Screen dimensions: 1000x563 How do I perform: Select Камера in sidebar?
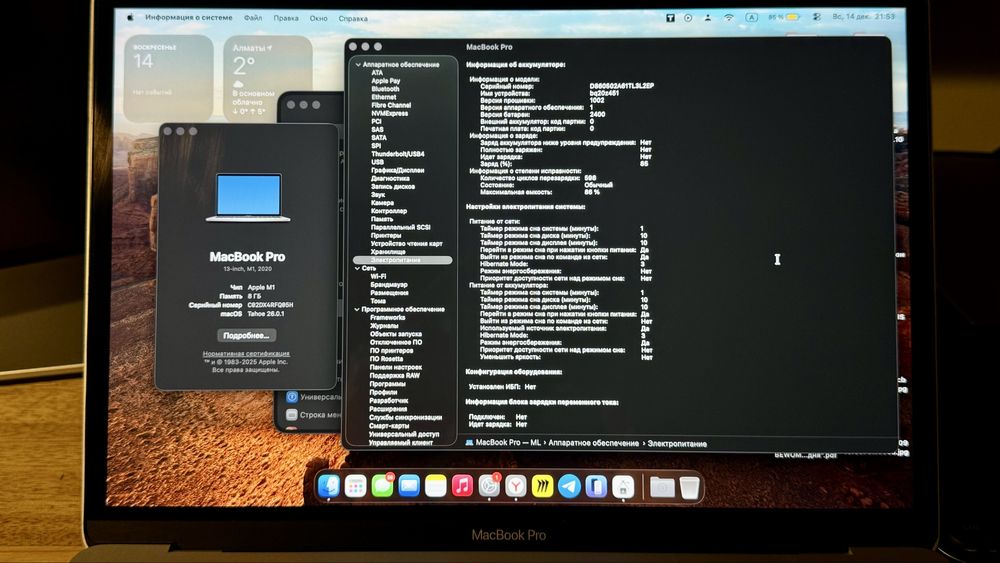click(x=382, y=203)
